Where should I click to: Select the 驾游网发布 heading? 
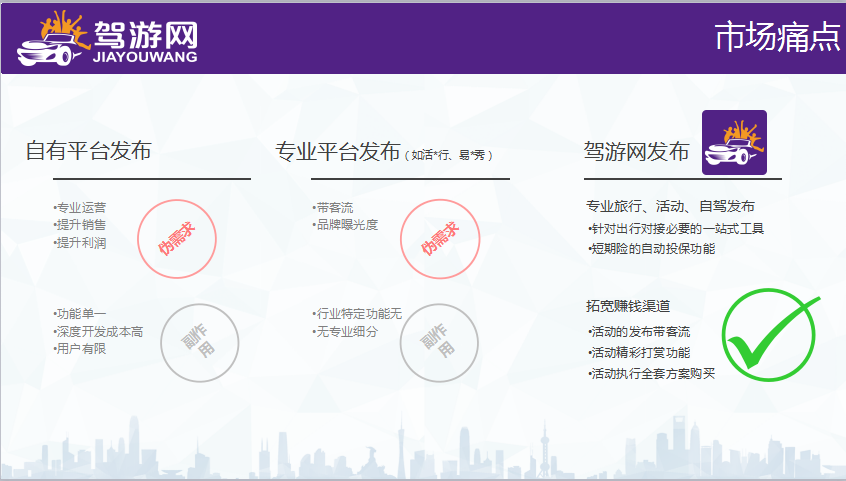point(637,151)
